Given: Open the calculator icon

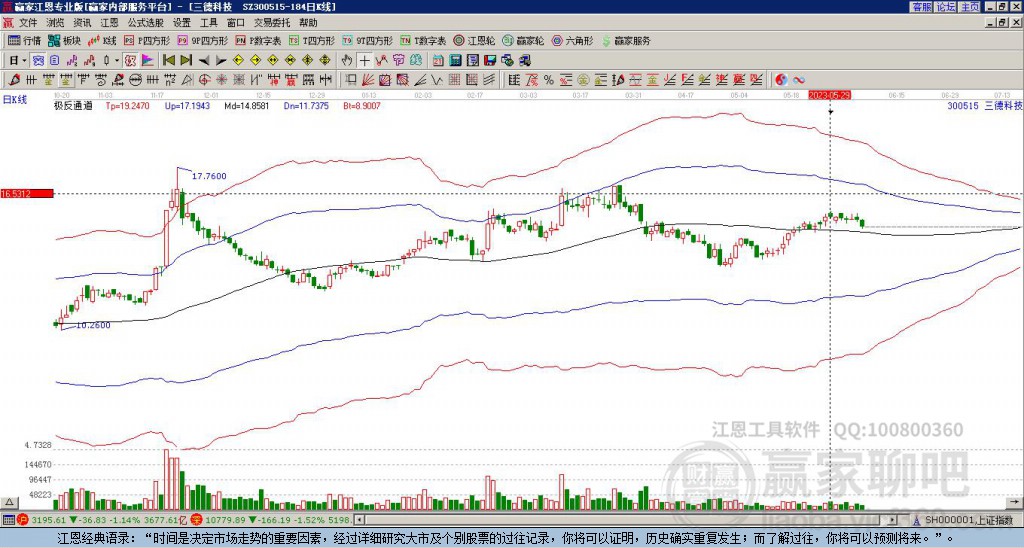Looking at the screenshot, I should [x=455, y=61].
